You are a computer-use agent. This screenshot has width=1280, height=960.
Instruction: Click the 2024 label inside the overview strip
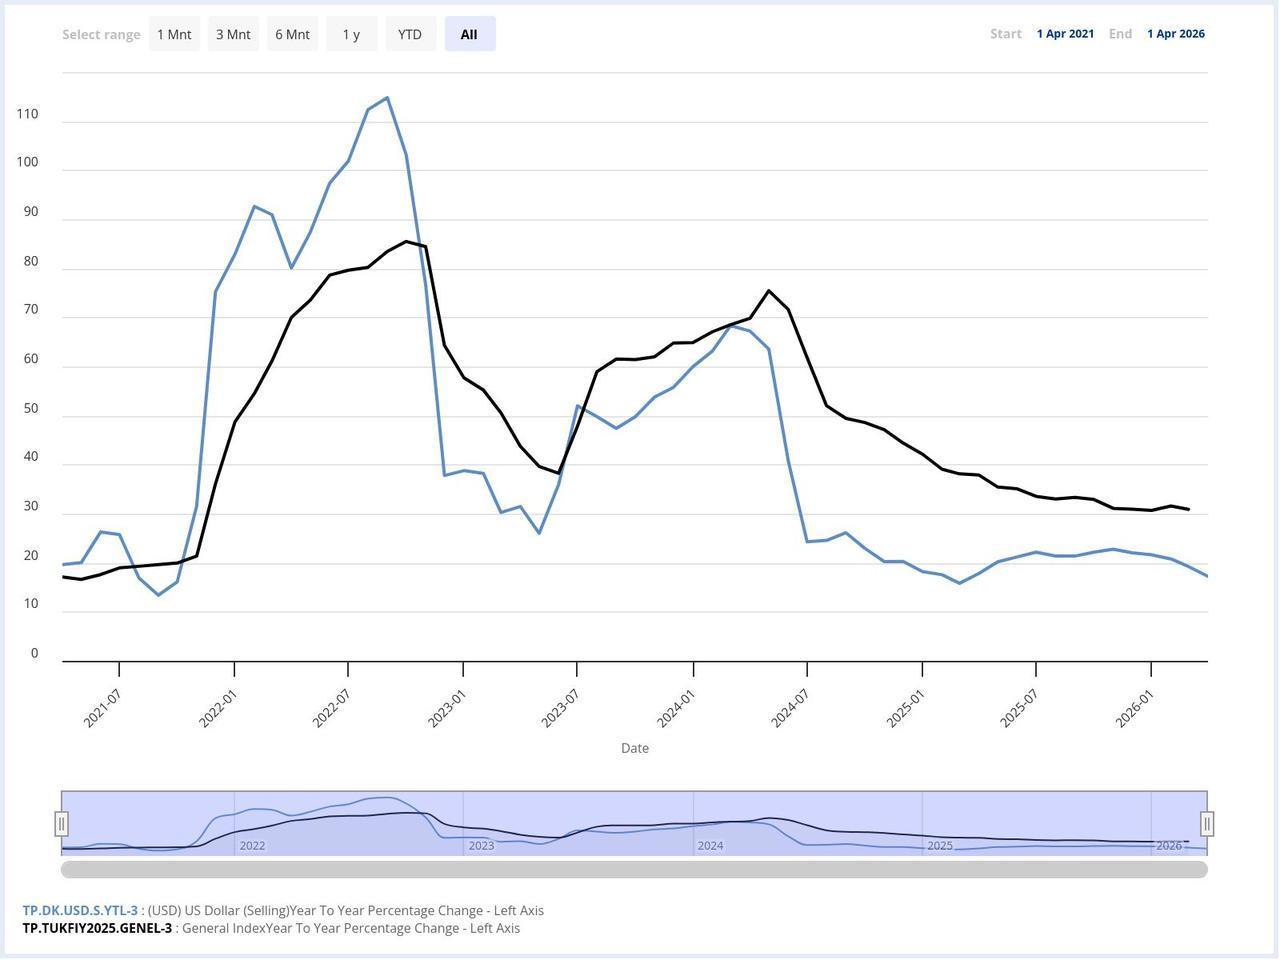tap(710, 845)
